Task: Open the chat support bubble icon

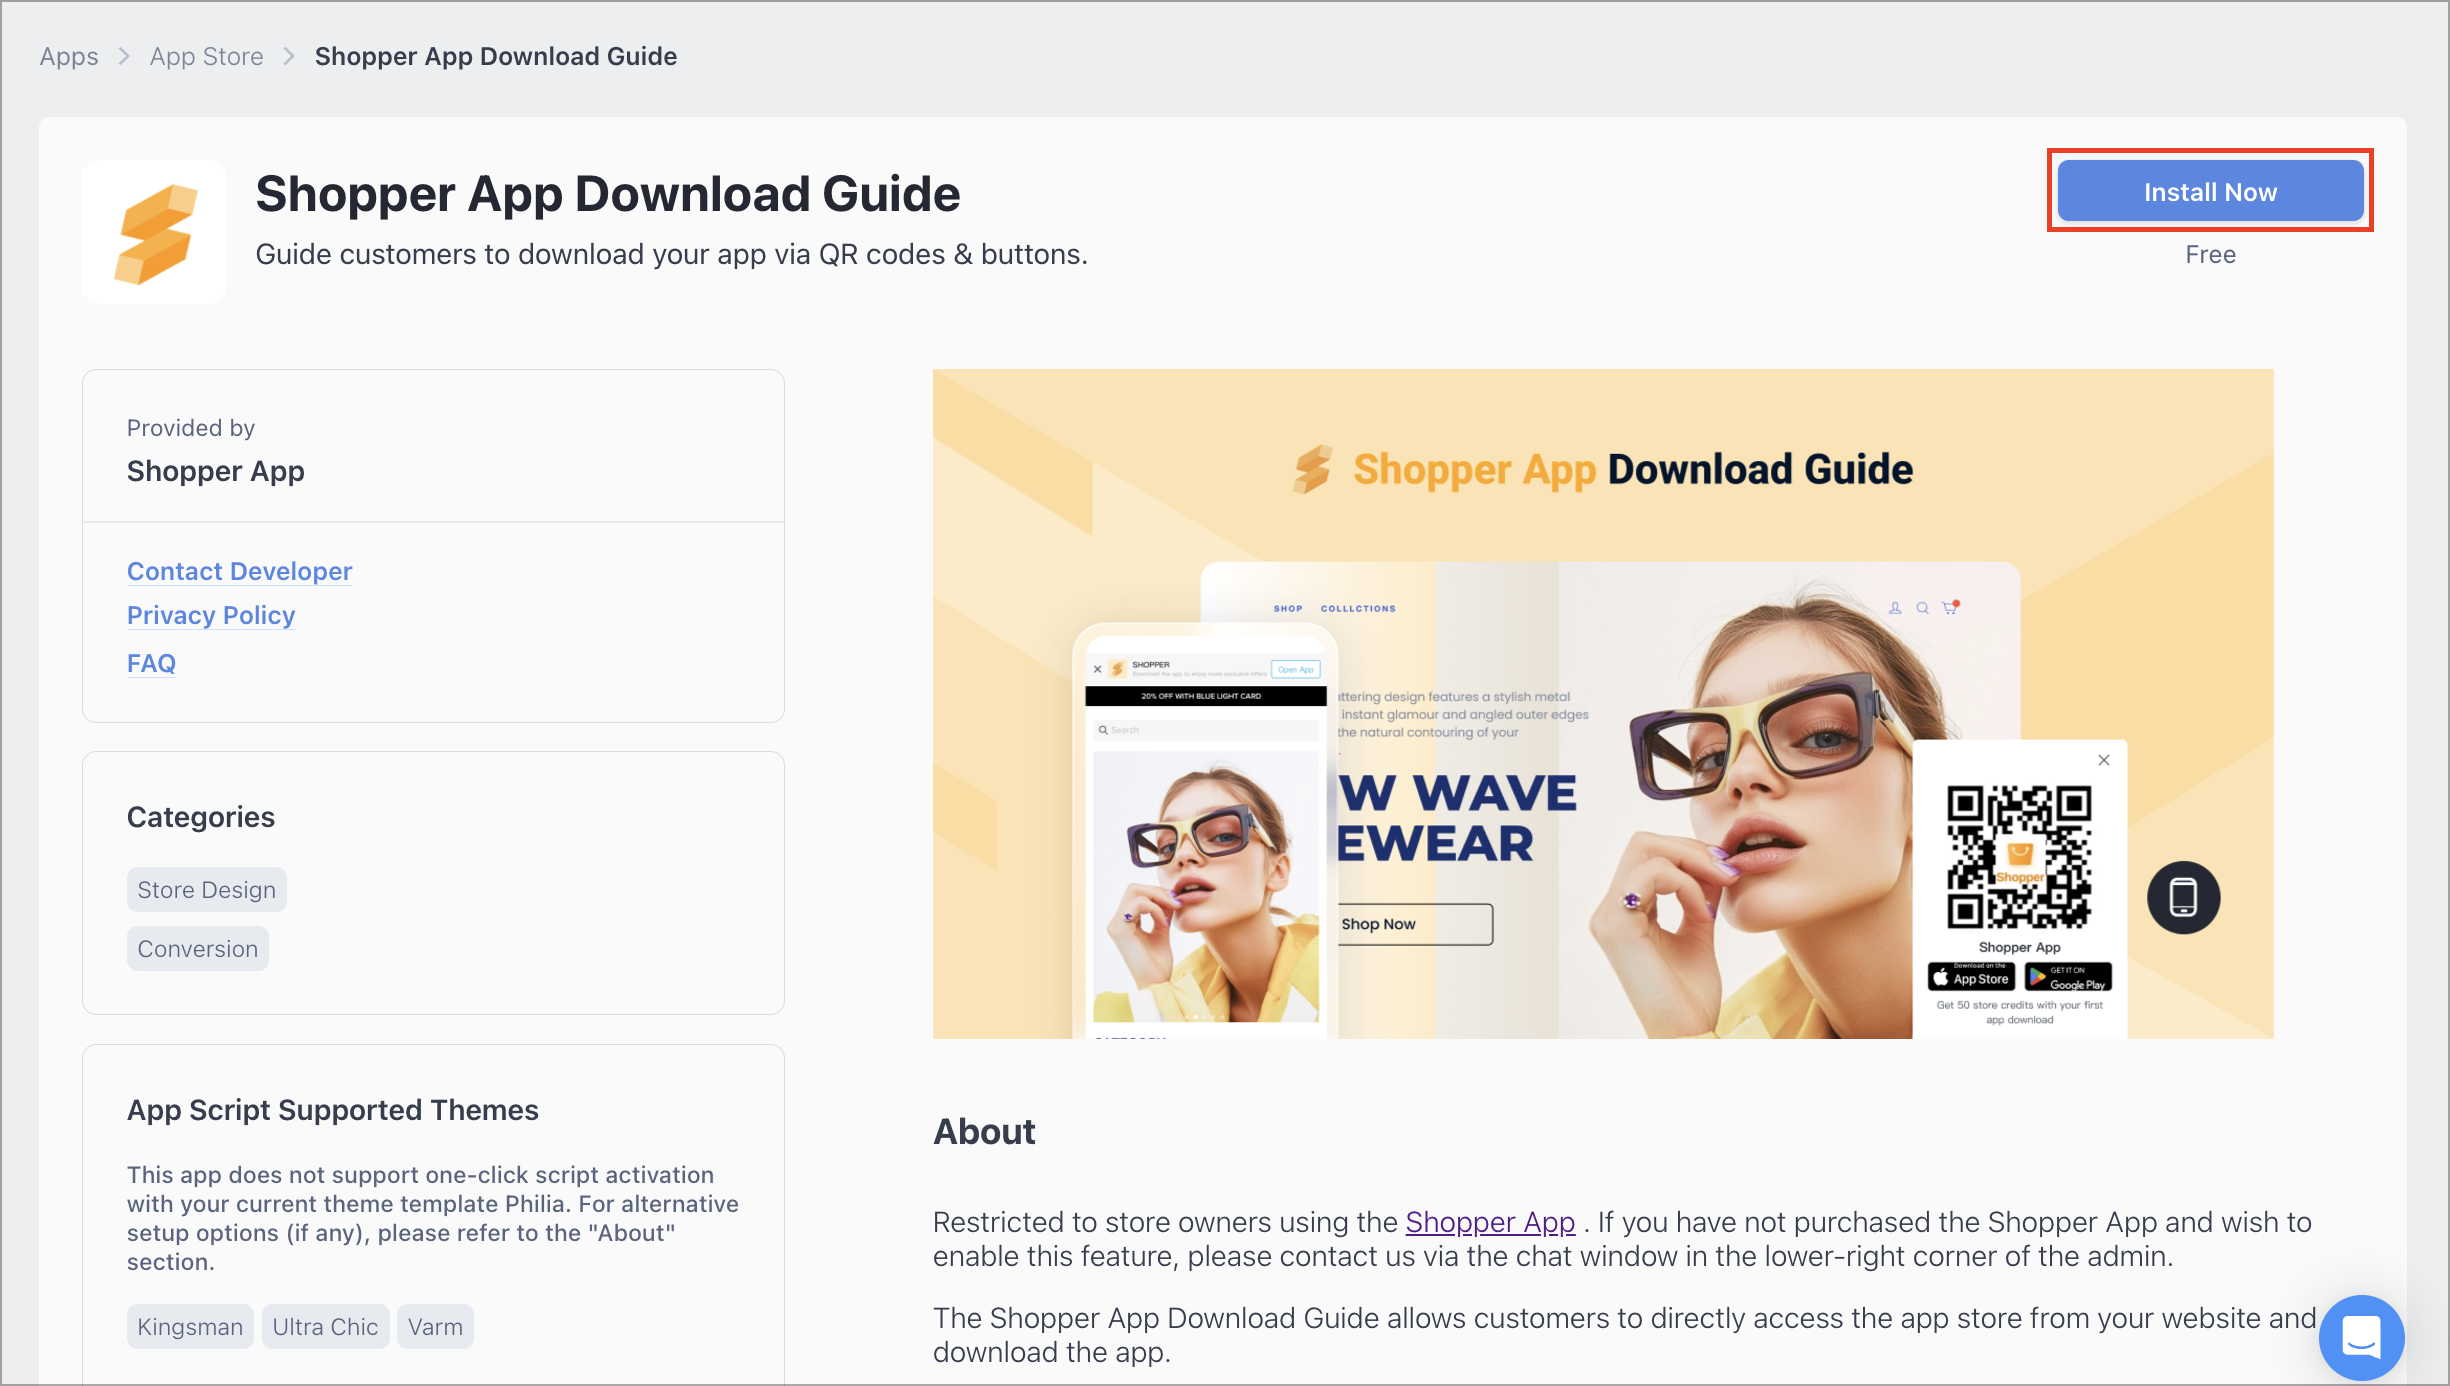Action: click(2361, 1337)
